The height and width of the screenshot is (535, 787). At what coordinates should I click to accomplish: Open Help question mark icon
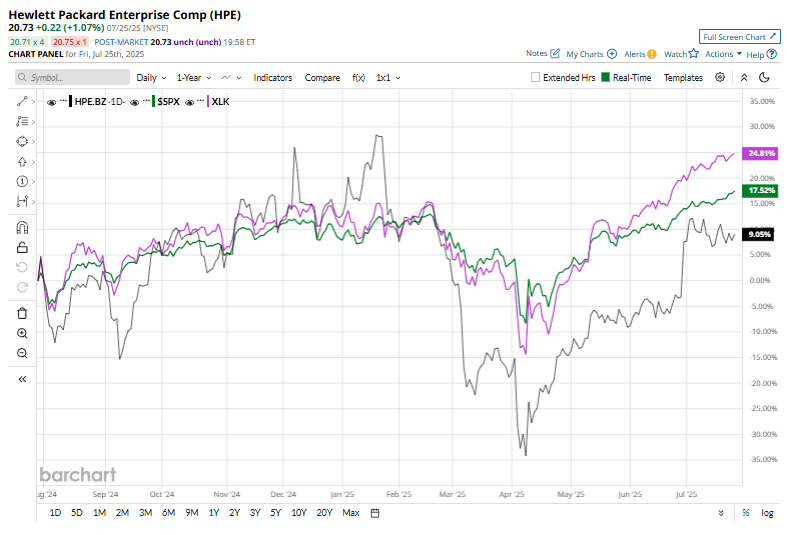772,54
